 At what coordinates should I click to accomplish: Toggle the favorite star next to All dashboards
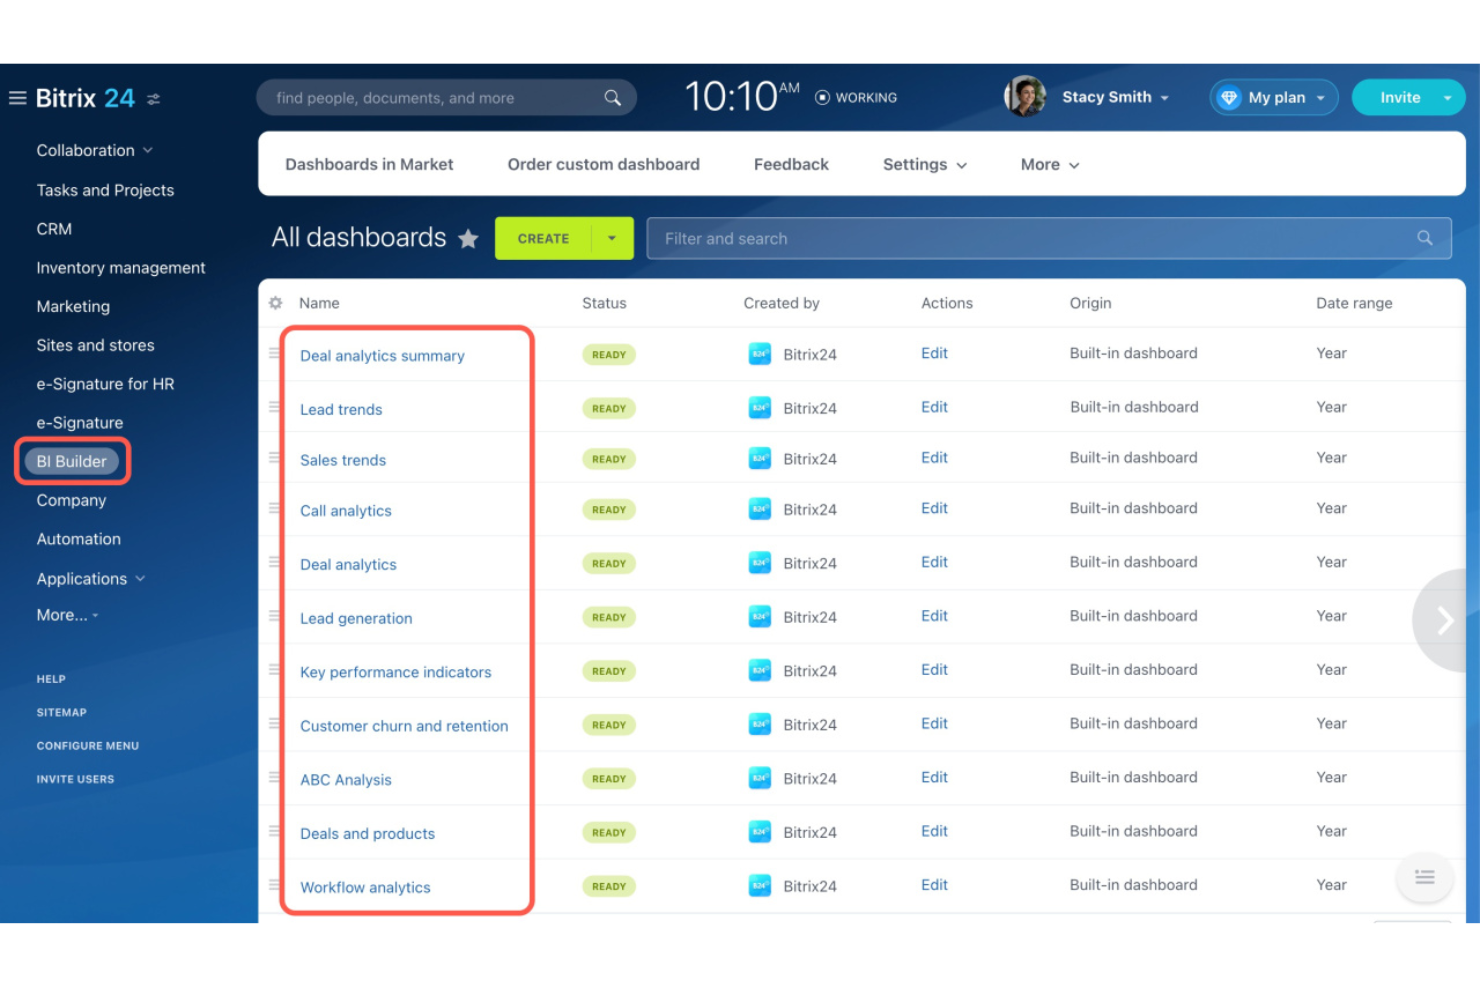click(x=468, y=239)
